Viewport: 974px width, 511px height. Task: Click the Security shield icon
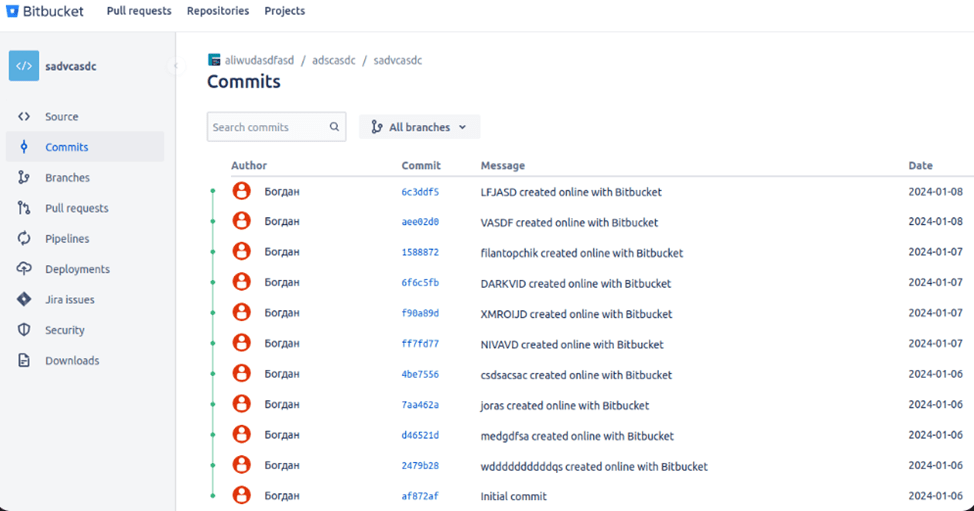click(24, 330)
